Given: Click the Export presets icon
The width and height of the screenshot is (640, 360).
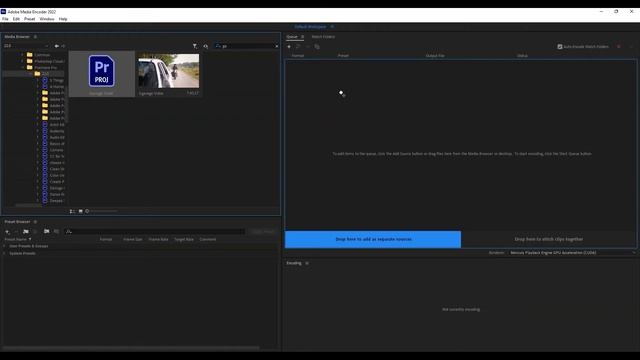Looking at the screenshot, I should pyautogui.click(x=56, y=231).
